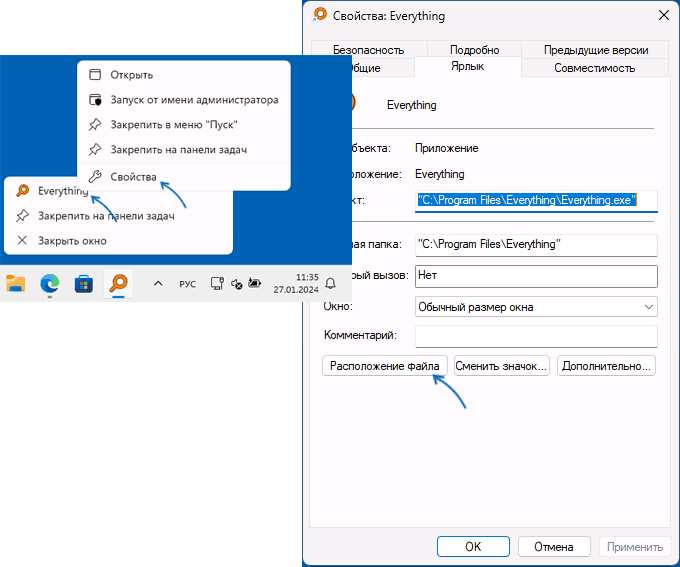This screenshot has height=567, width=680.
Task: Open network status tray icon
Action: coord(217,284)
